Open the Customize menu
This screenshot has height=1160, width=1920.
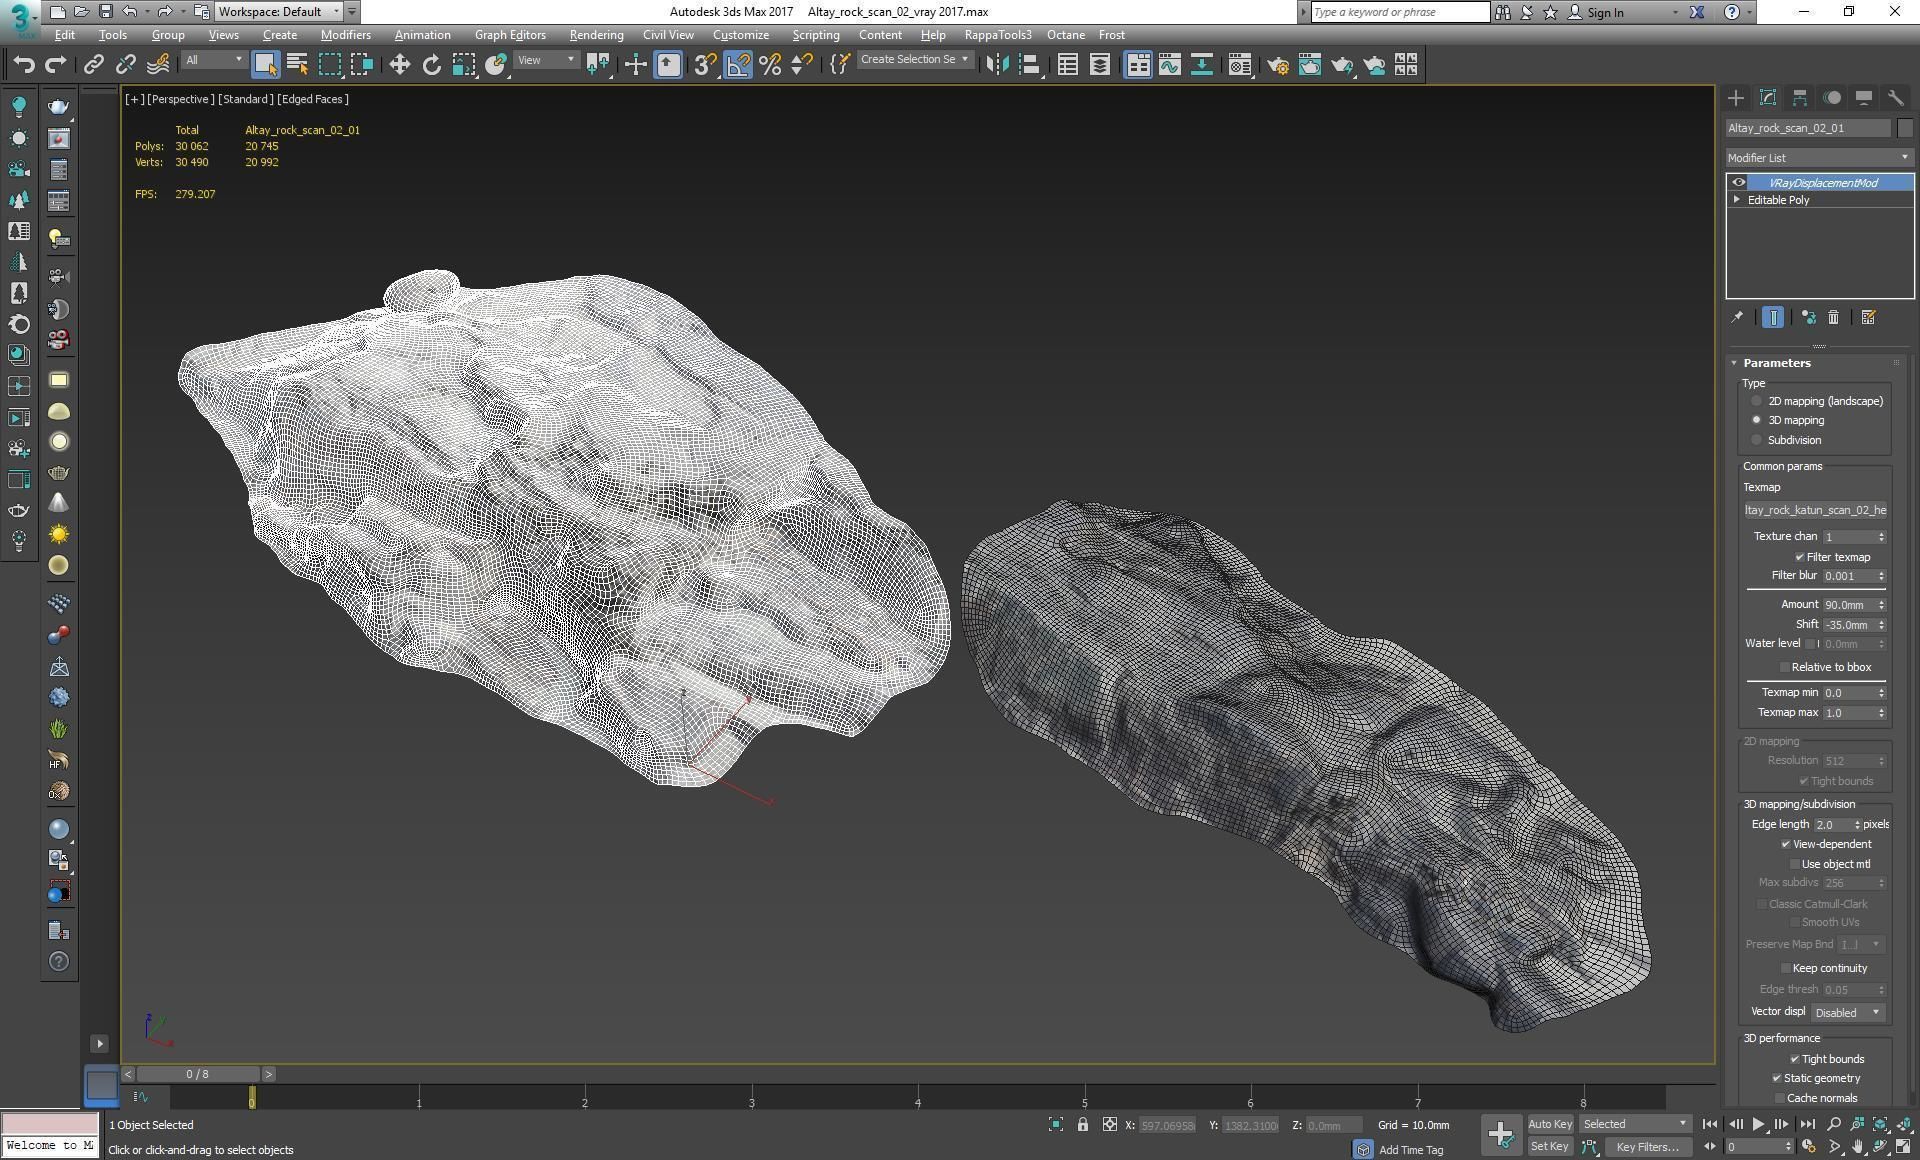click(741, 35)
